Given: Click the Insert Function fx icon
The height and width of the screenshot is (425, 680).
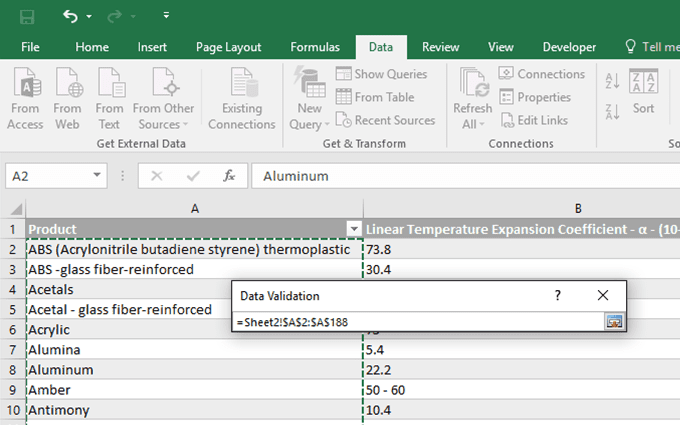Looking at the screenshot, I should pyautogui.click(x=229, y=176).
